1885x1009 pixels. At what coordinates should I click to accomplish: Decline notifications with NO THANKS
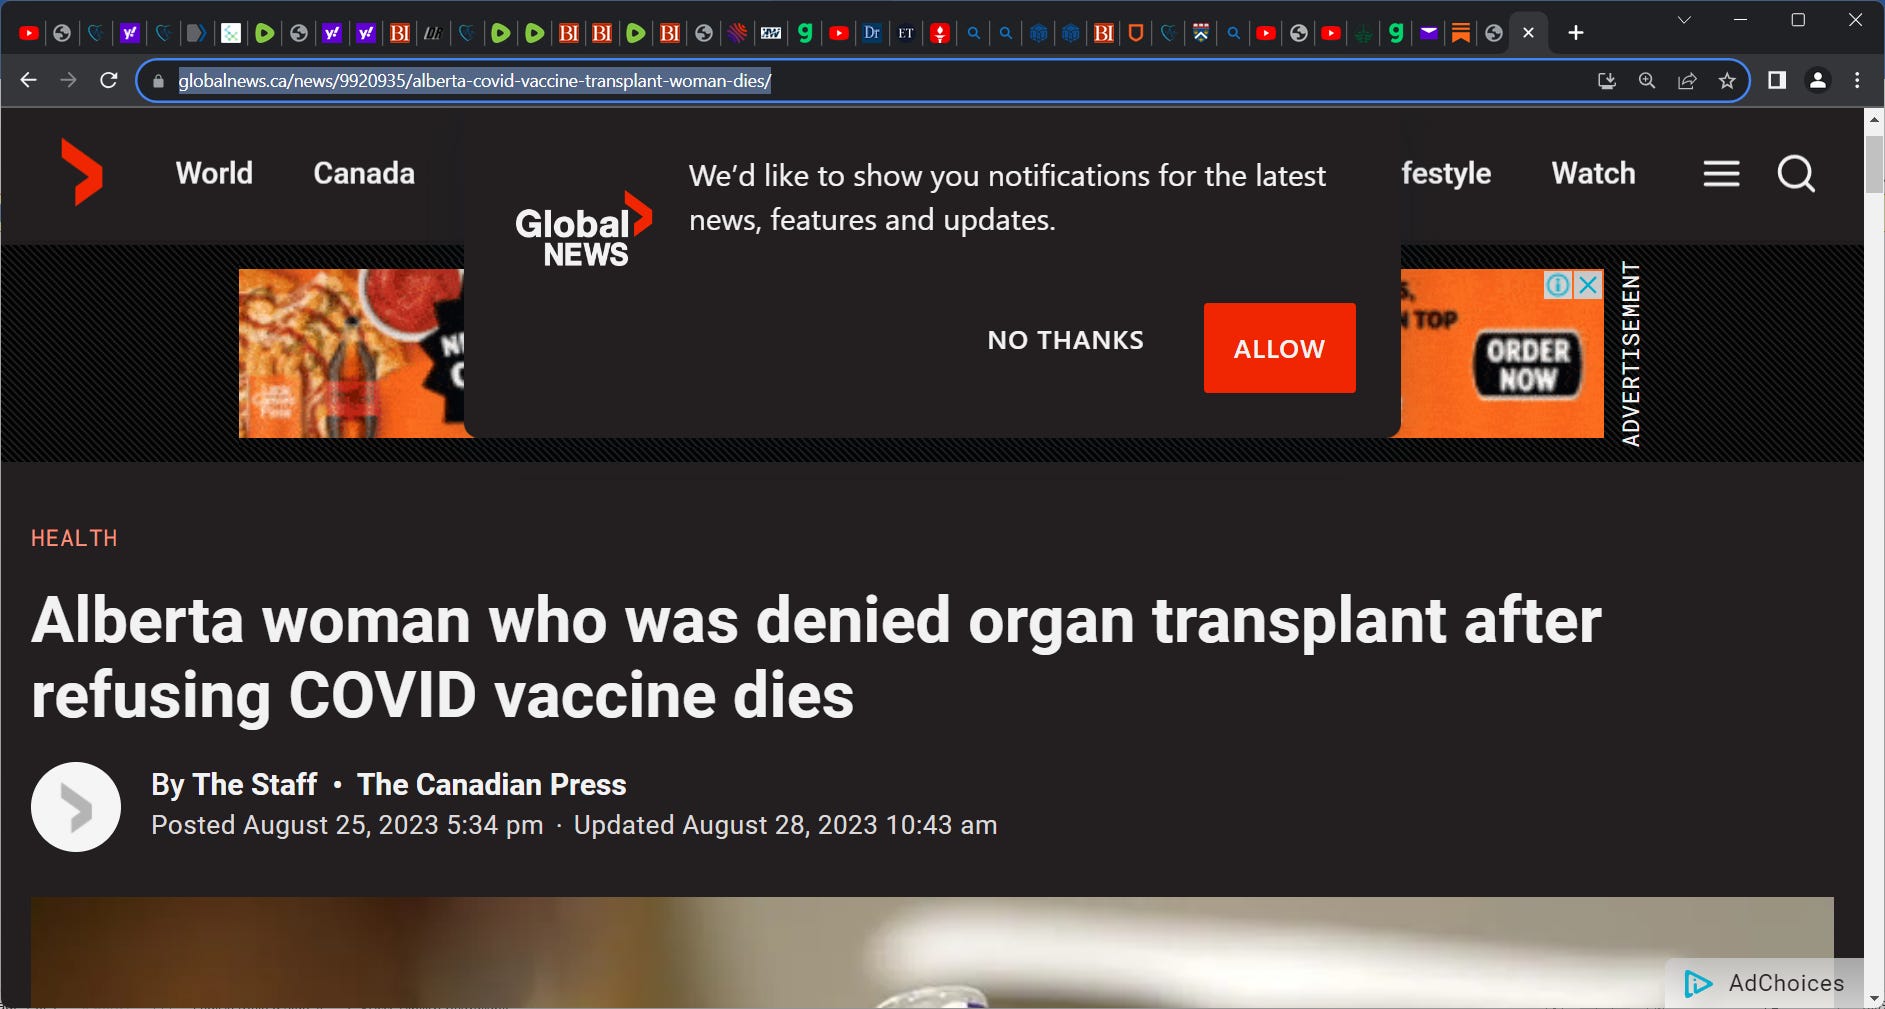1065,341
